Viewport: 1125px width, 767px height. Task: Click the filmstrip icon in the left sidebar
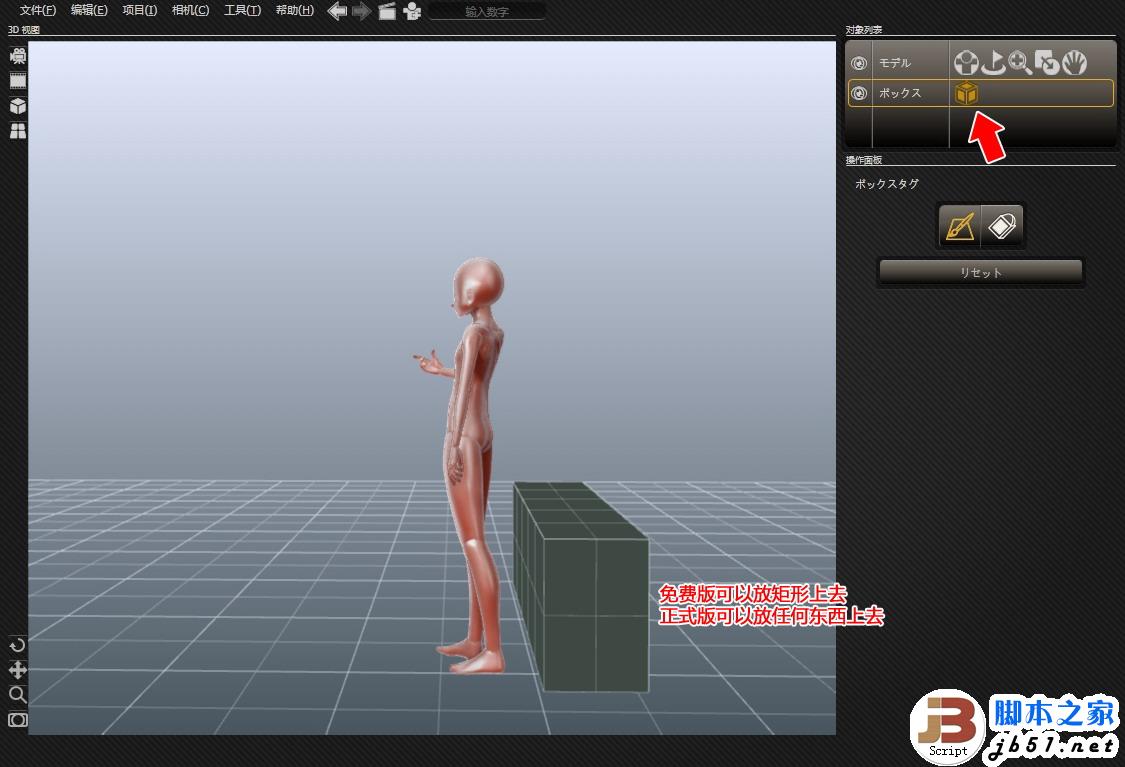pyautogui.click(x=17, y=80)
